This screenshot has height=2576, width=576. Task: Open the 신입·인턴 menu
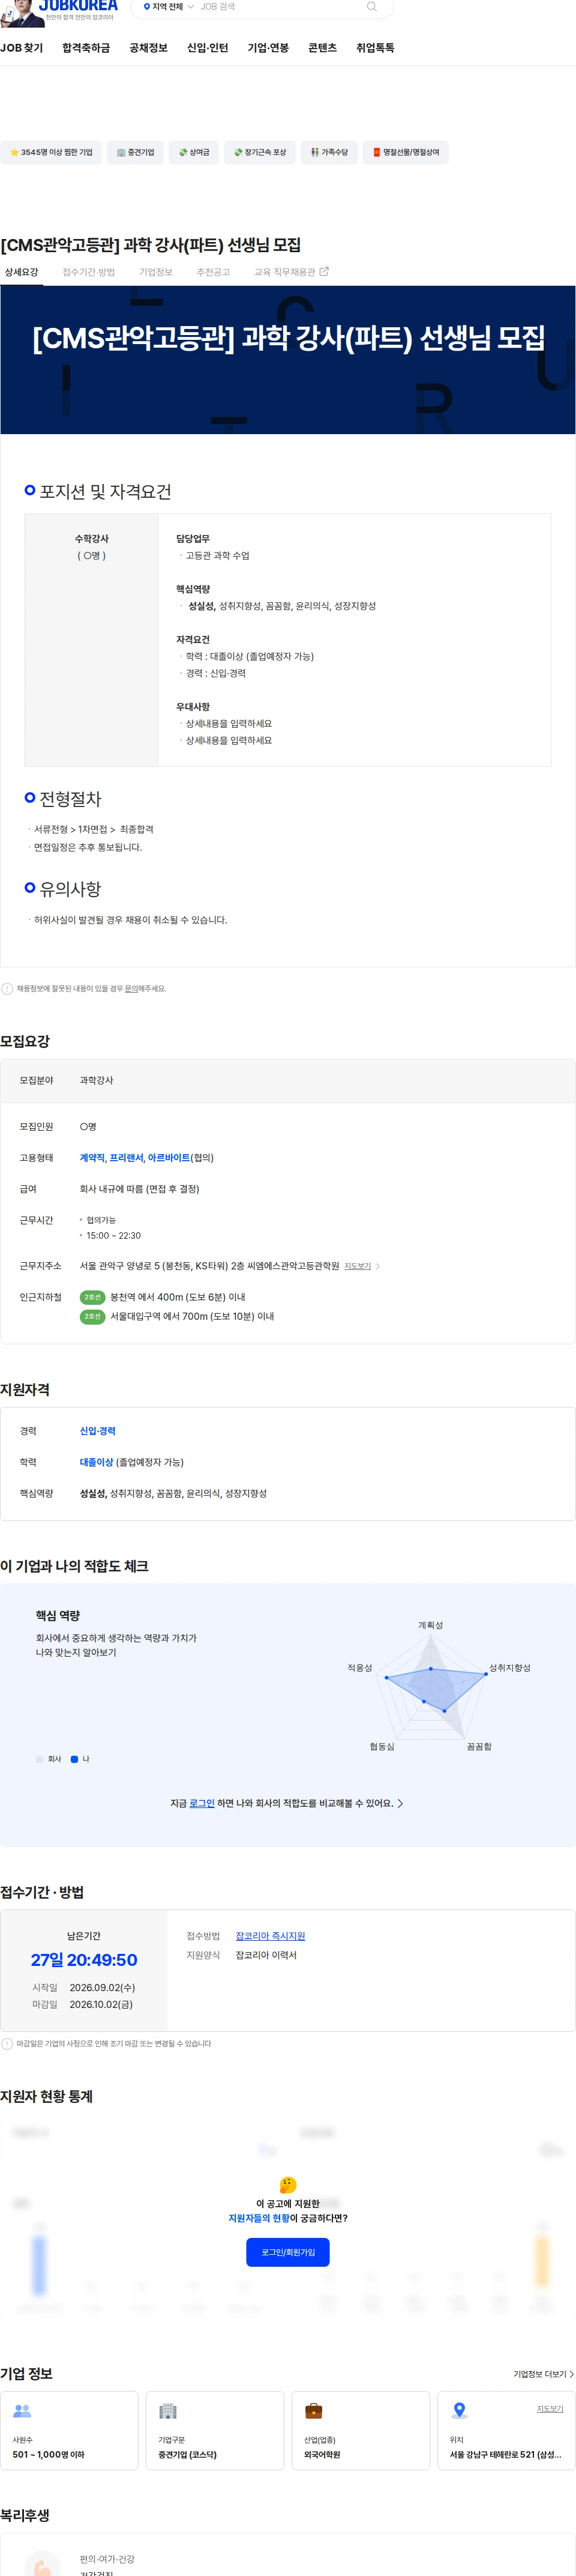(207, 48)
